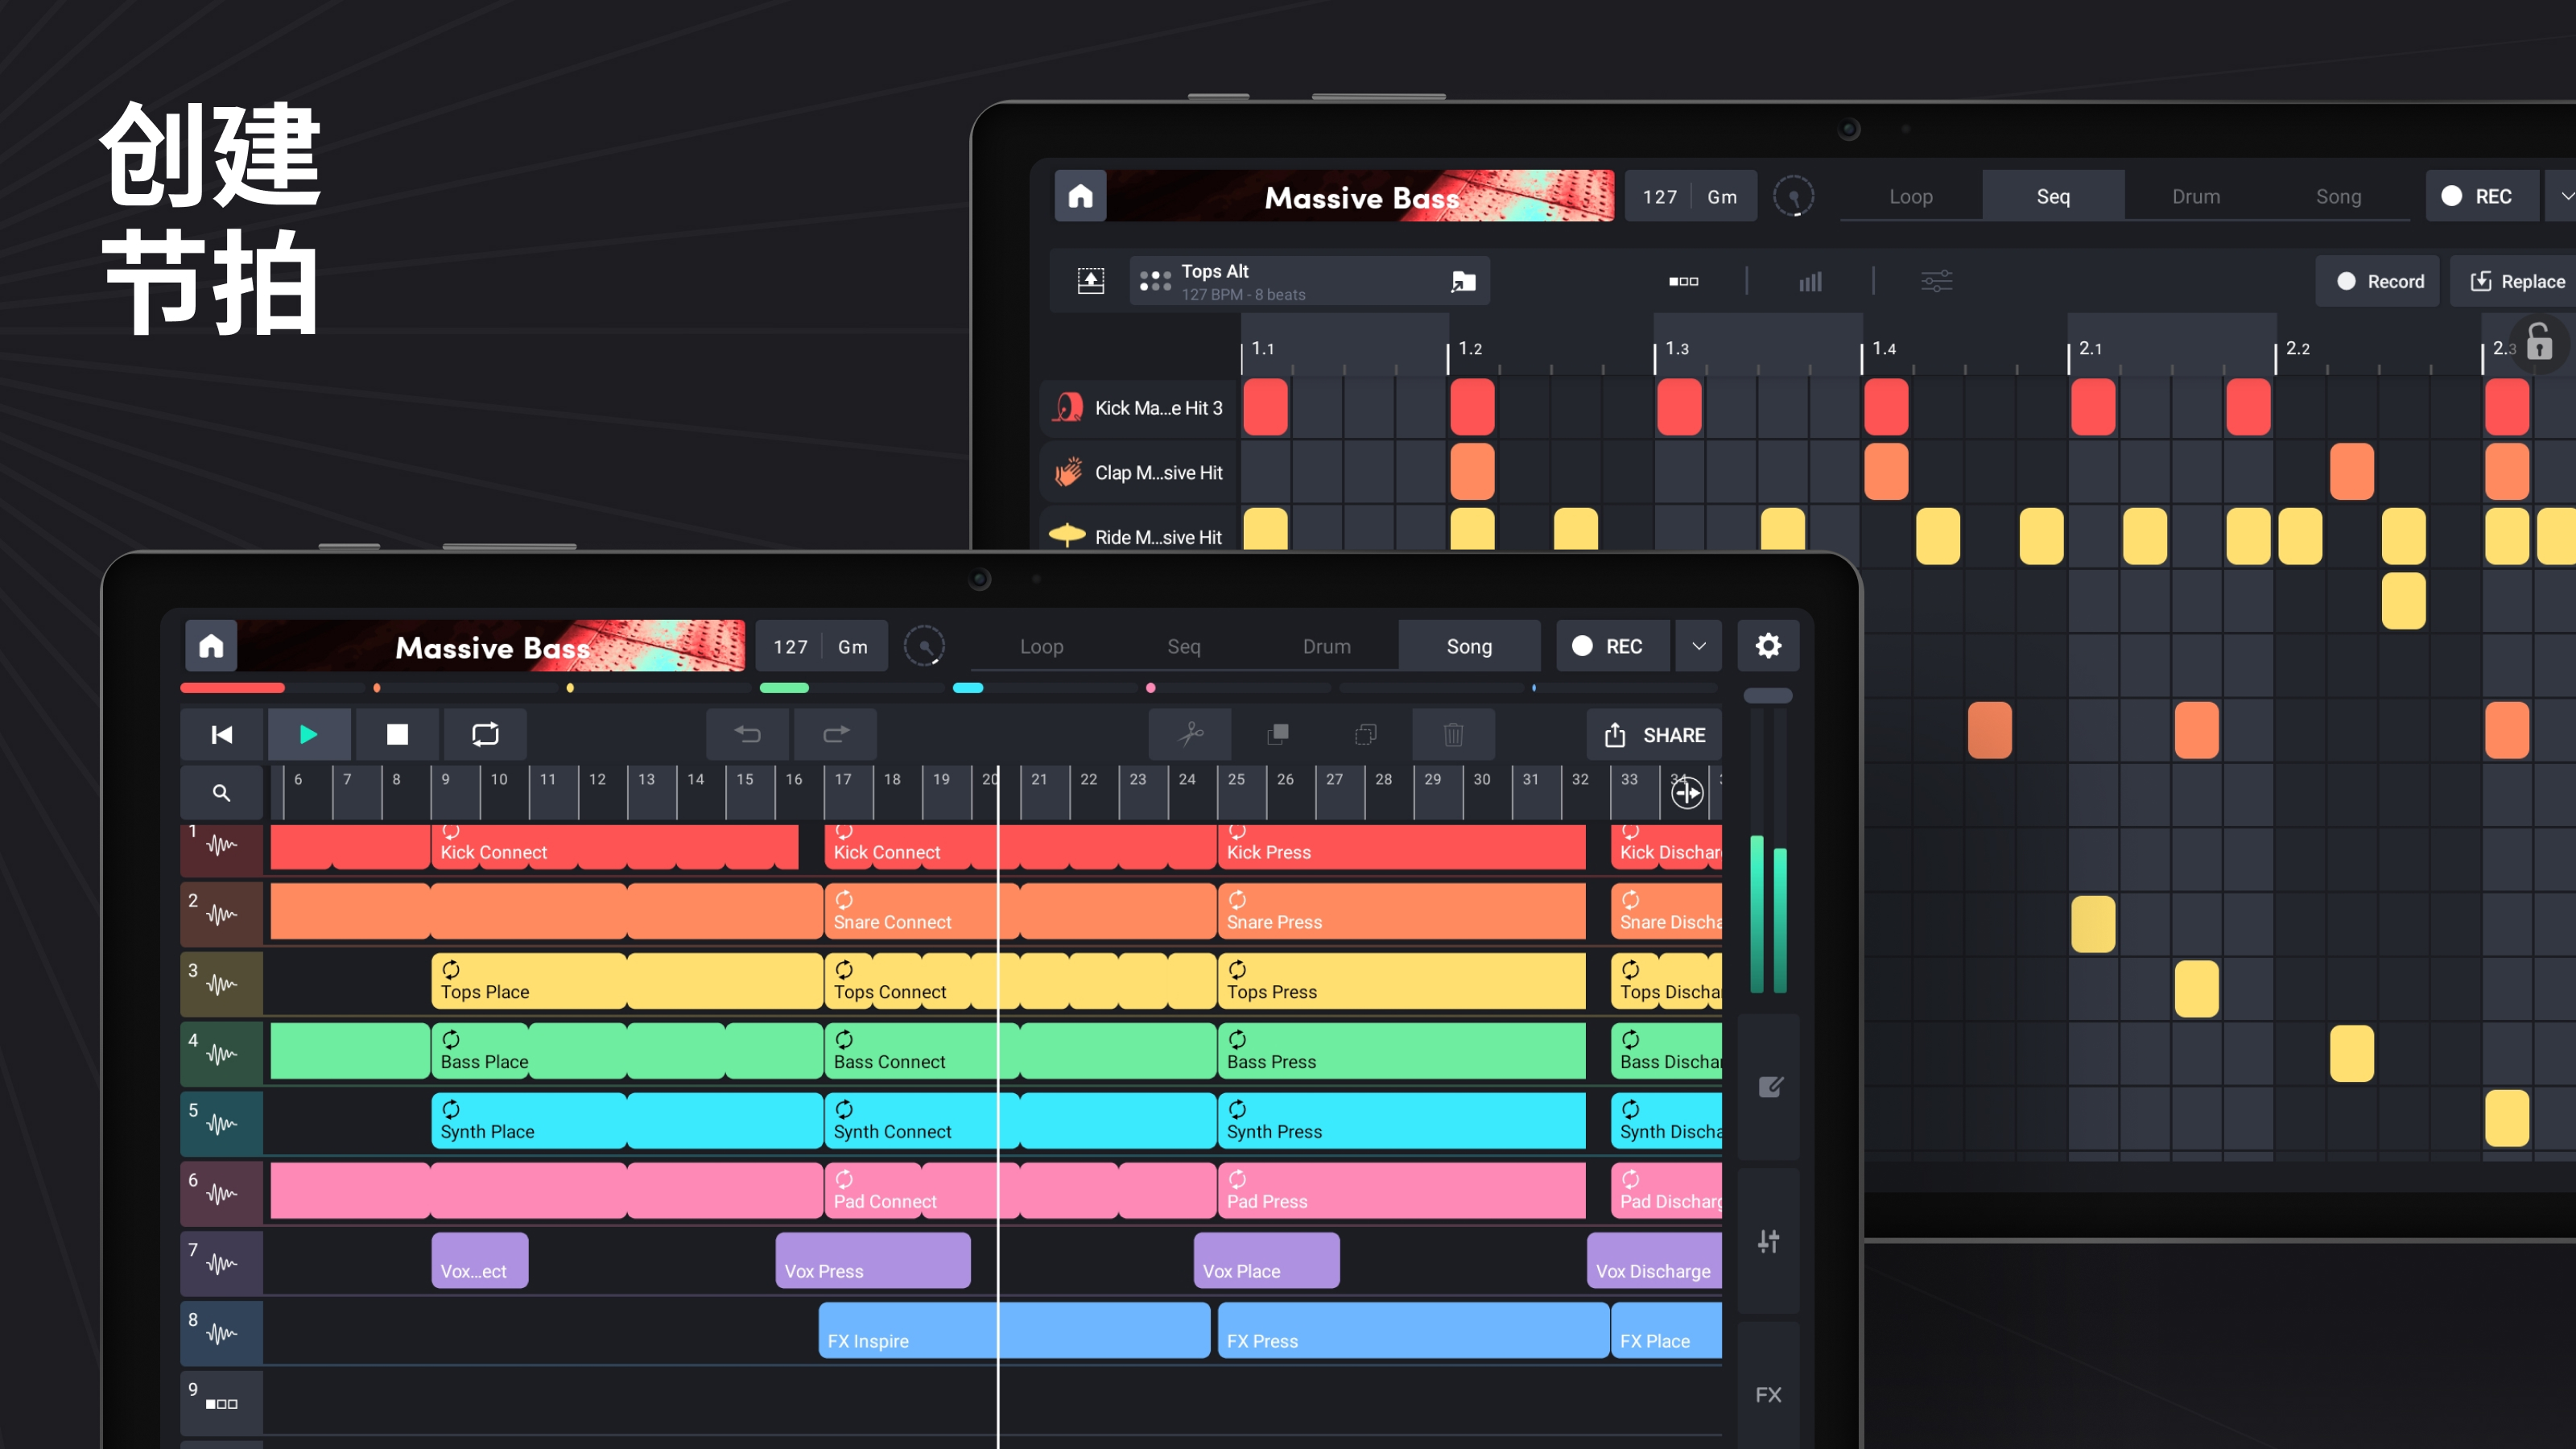Open key Gm selector in back tablet
Screen dimensions: 2576x1449
pos(1722,196)
